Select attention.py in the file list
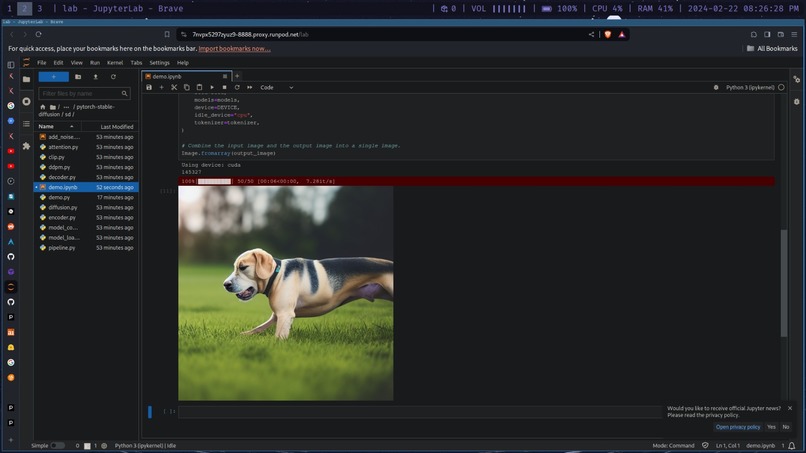 pos(86,147)
